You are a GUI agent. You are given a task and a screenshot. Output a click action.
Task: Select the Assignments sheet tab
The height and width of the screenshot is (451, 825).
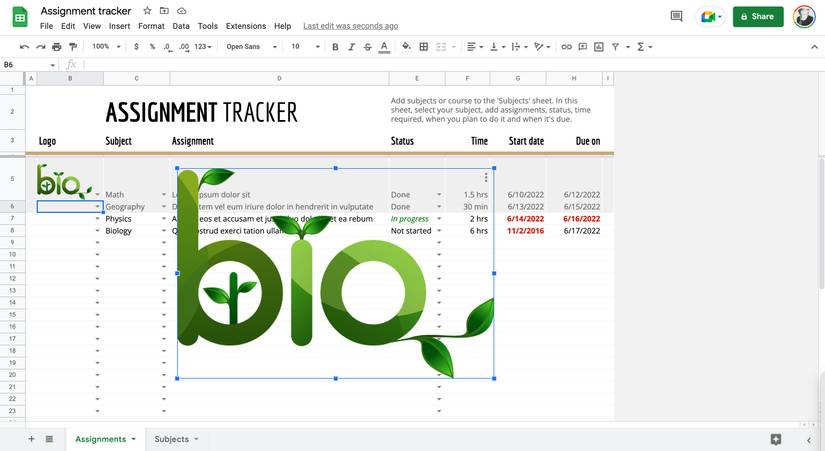click(x=105, y=439)
